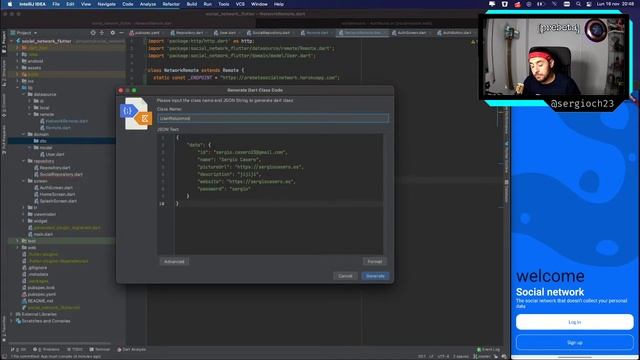This screenshot has height=360, width=640.
Task: Open the Build menu
Action: click(x=192, y=4)
